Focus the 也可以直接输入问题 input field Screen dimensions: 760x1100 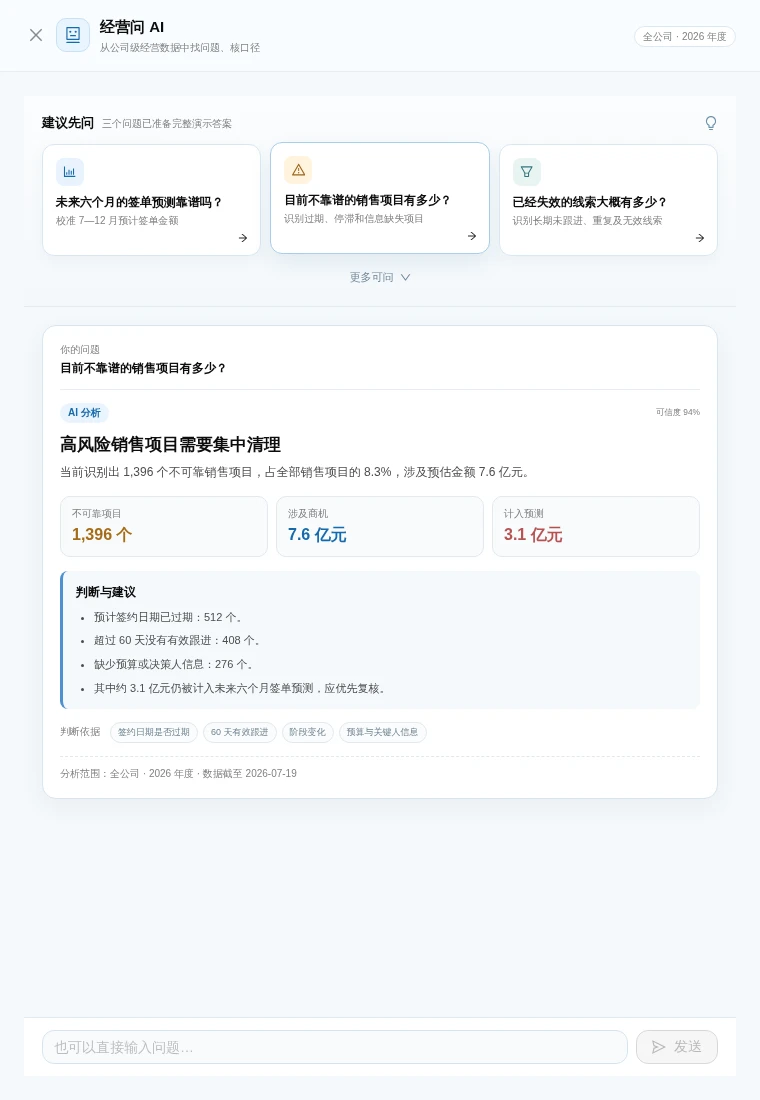(335, 1047)
